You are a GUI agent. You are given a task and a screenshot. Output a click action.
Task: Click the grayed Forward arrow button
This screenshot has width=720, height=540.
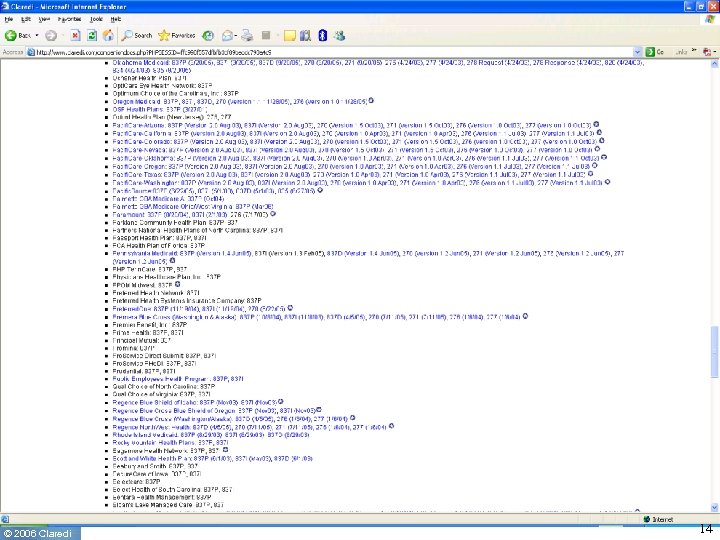[51, 35]
